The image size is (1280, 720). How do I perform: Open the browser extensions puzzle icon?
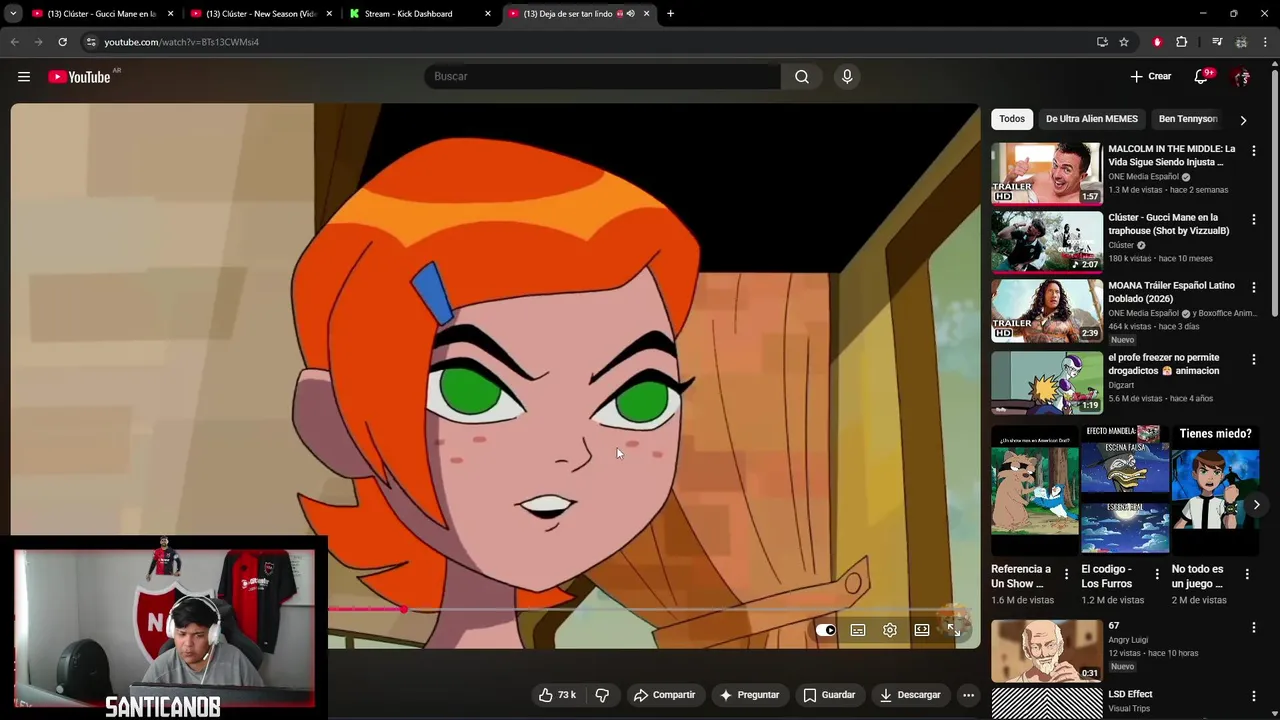(1181, 42)
